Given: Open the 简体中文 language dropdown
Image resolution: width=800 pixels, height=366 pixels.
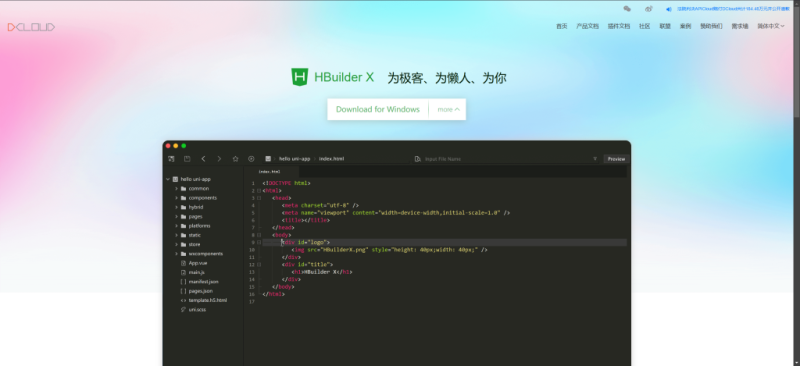Looking at the screenshot, I should pyautogui.click(x=770, y=26).
